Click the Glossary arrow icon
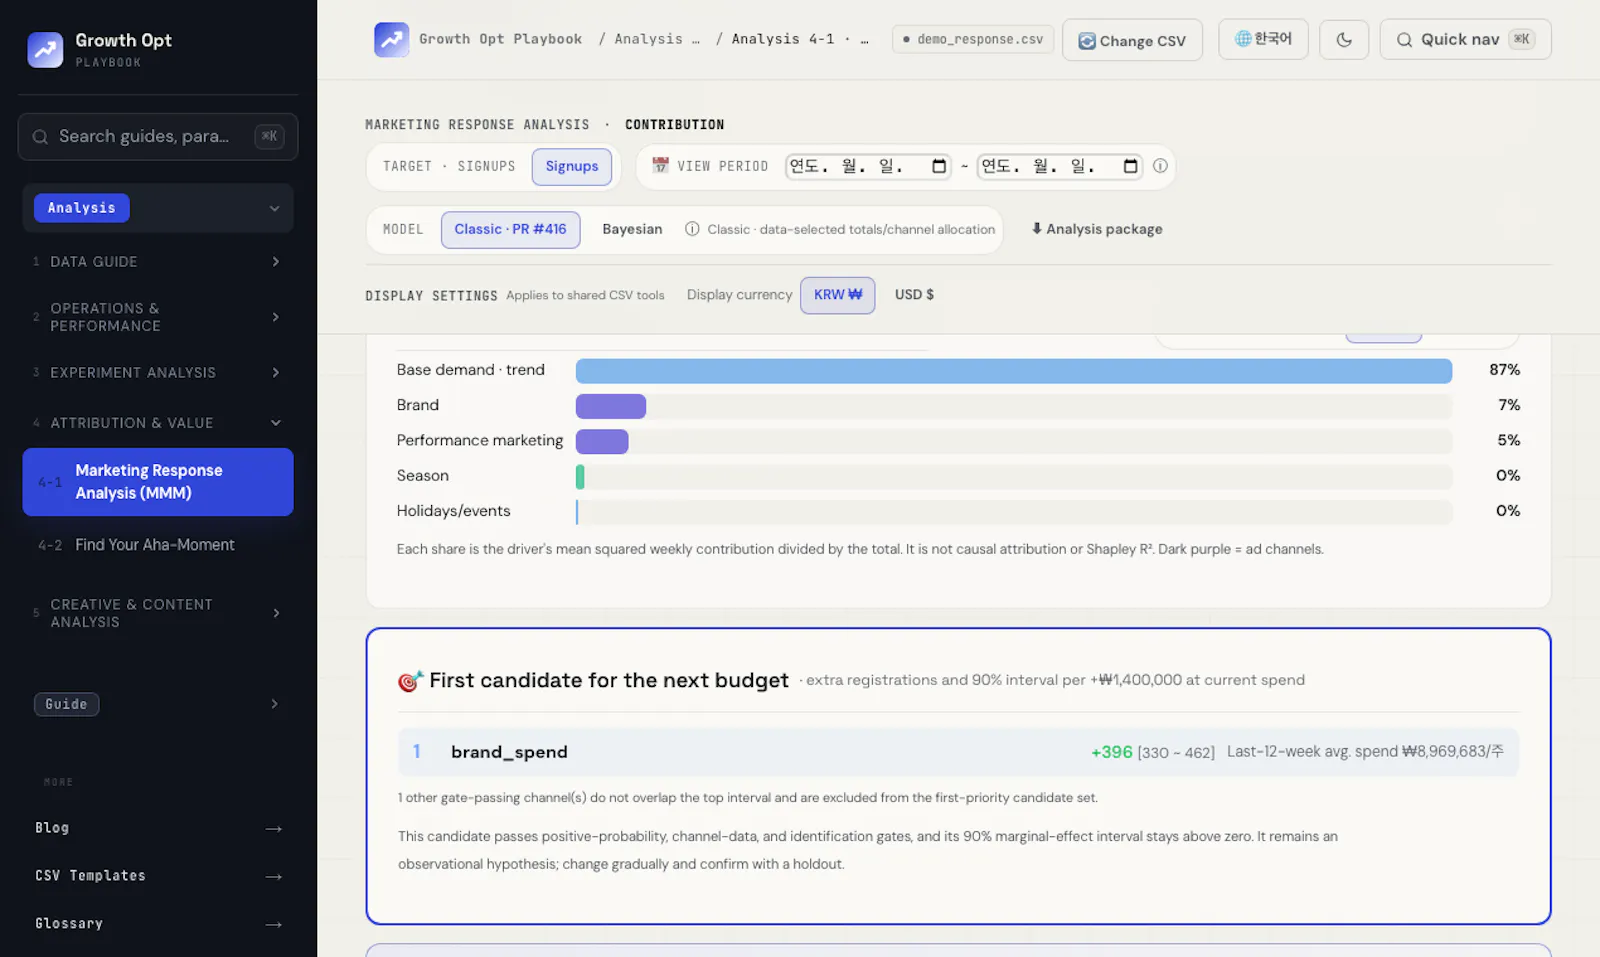The width and height of the screenshot is (1600, 957). click(273, 925)
